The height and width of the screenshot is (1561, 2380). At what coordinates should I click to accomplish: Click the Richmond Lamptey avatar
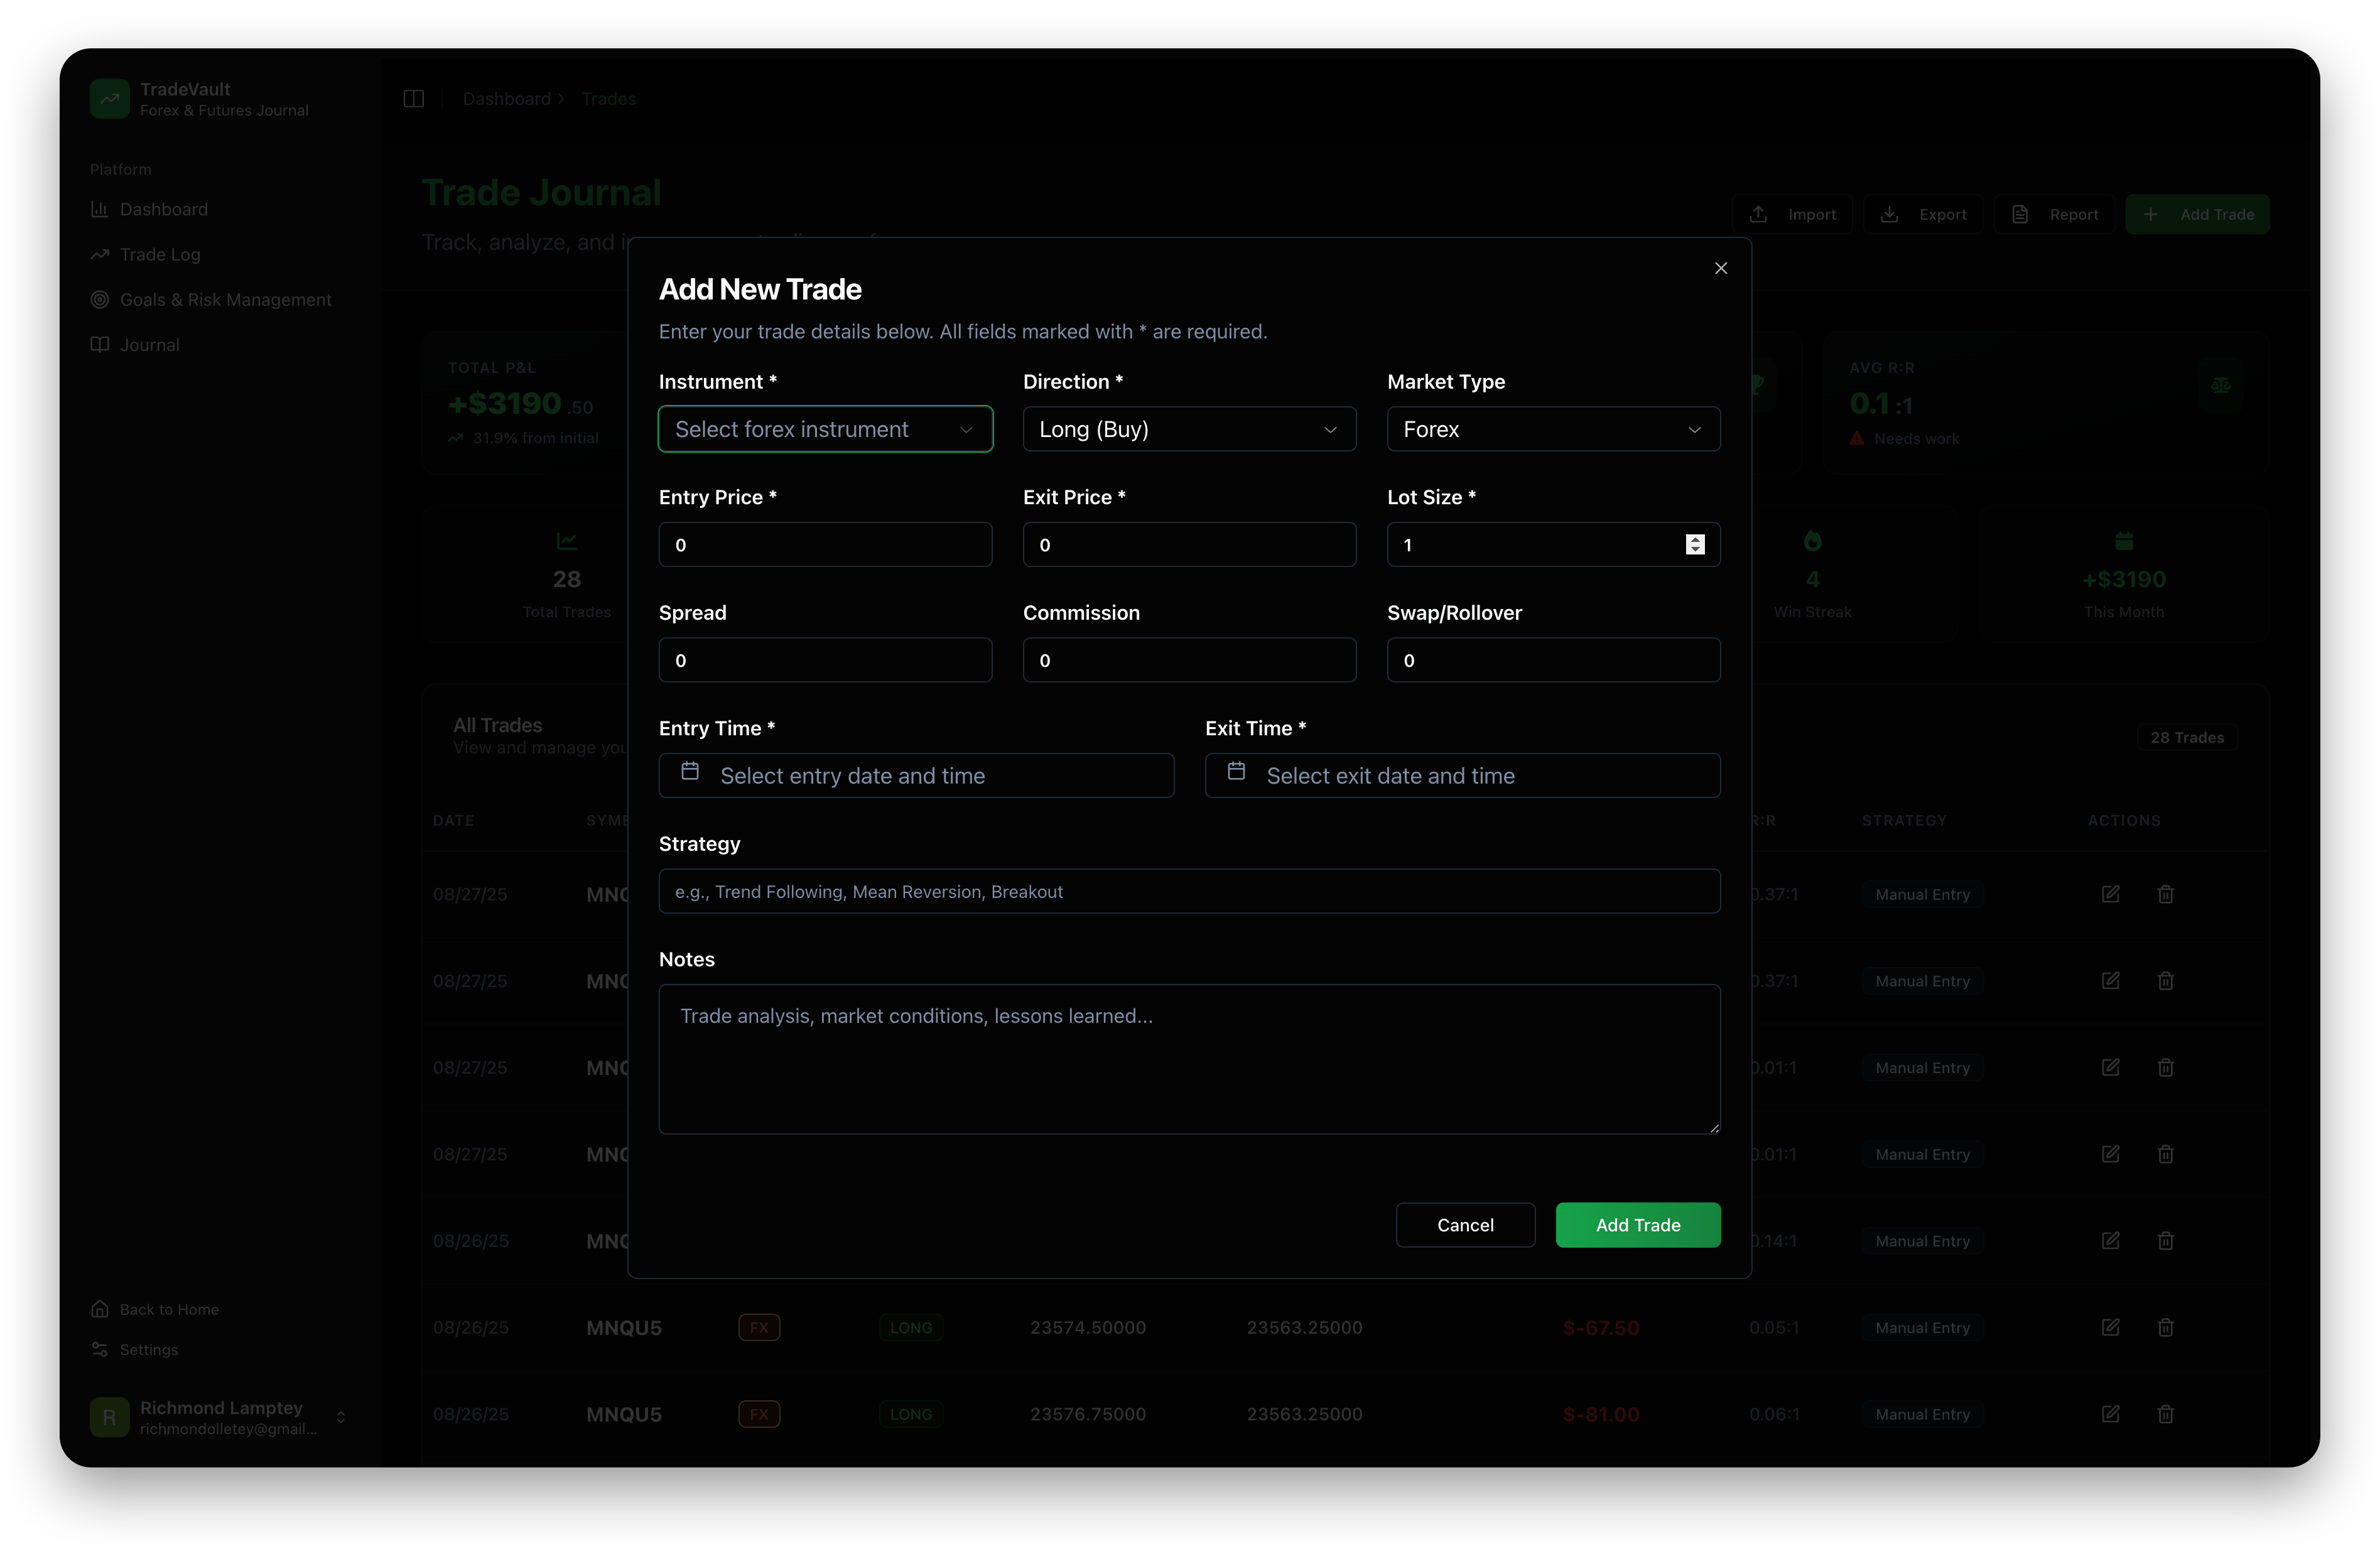[109, 1417]
